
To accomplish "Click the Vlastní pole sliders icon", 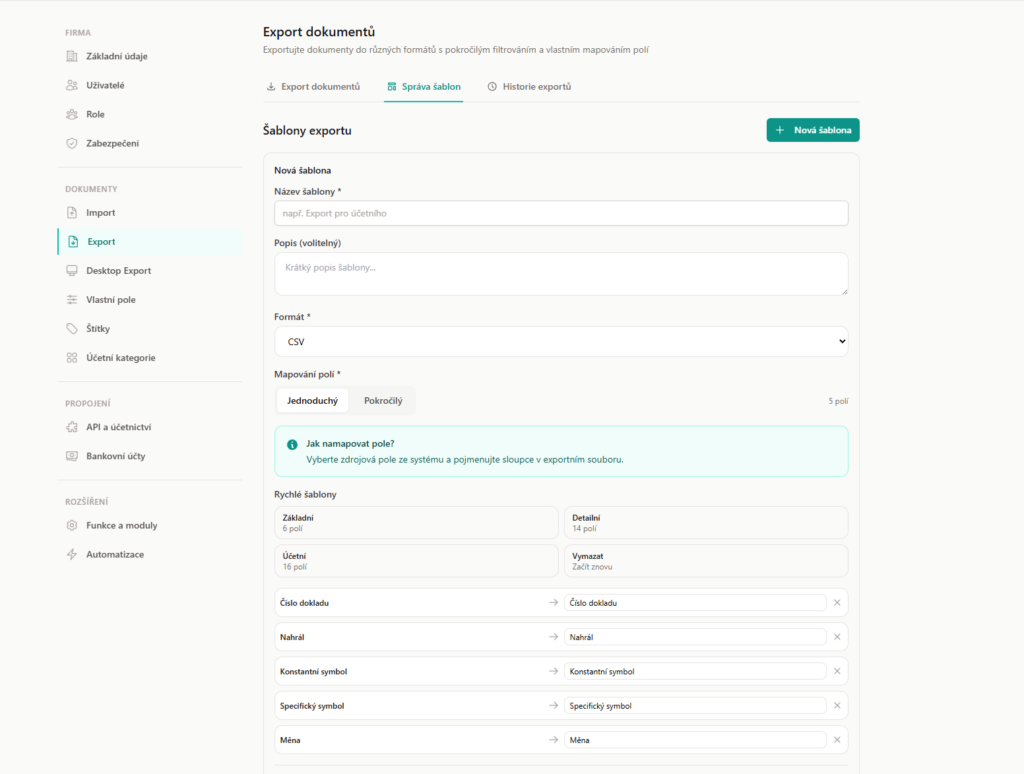I will coord(71,299).
